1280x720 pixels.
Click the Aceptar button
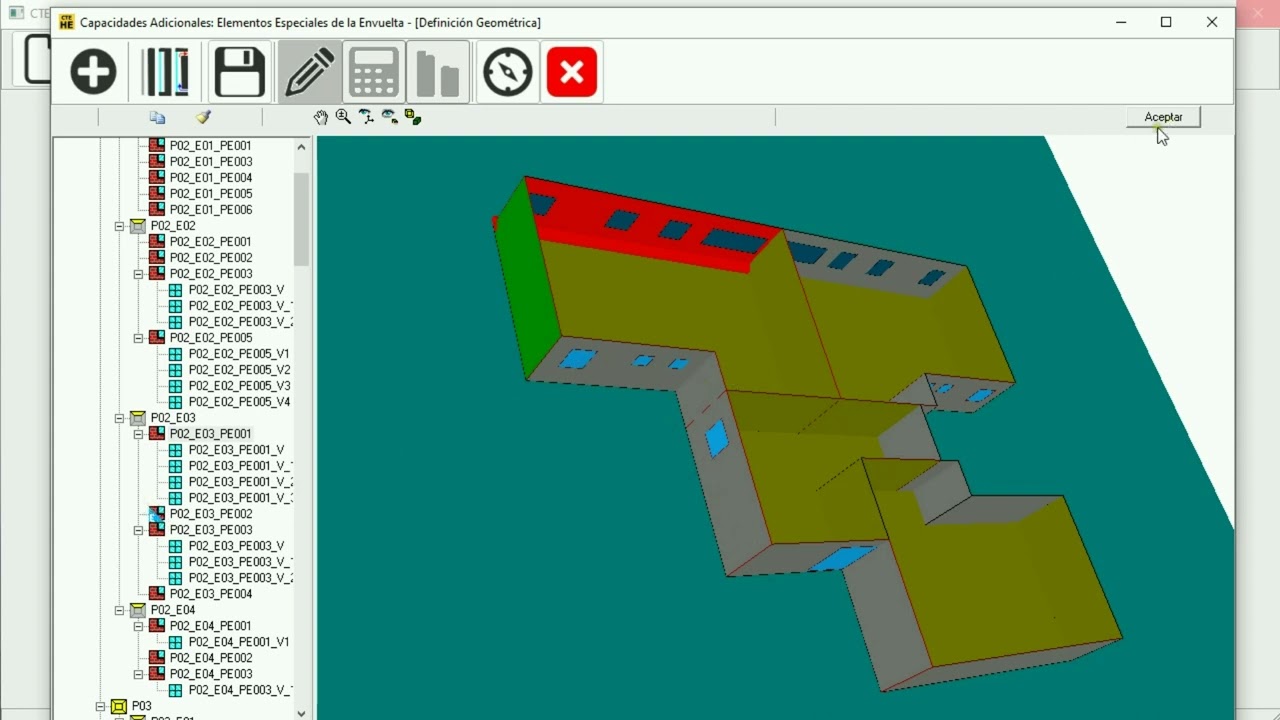click(1163, 117)
